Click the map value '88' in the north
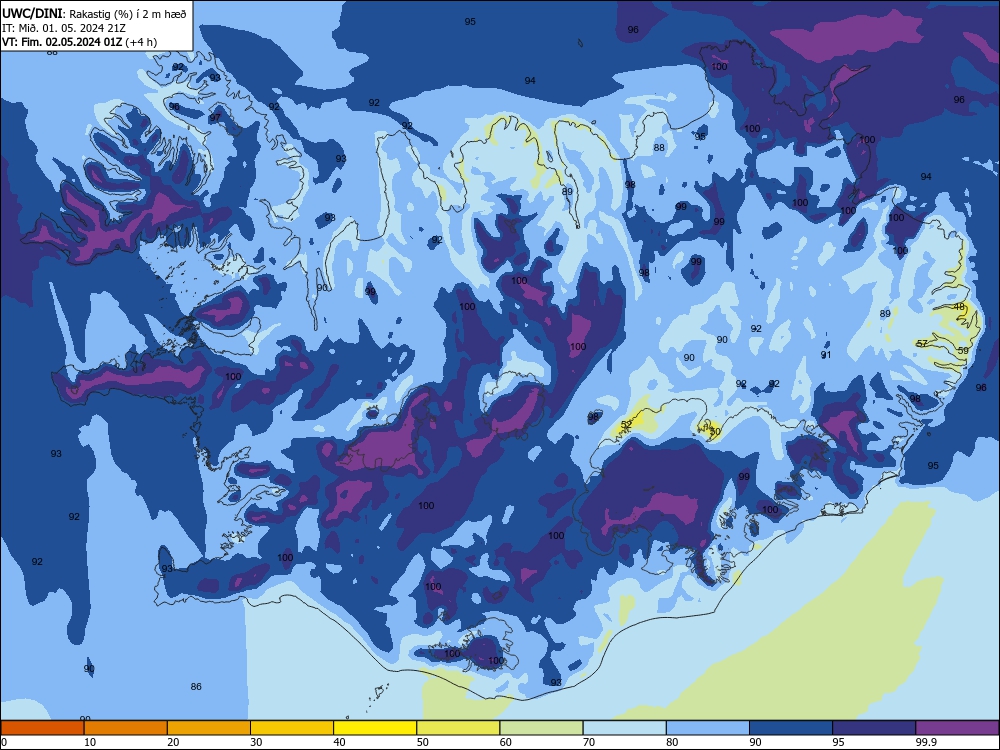This screenshot has height=750, width=1000. click(659, 147)
